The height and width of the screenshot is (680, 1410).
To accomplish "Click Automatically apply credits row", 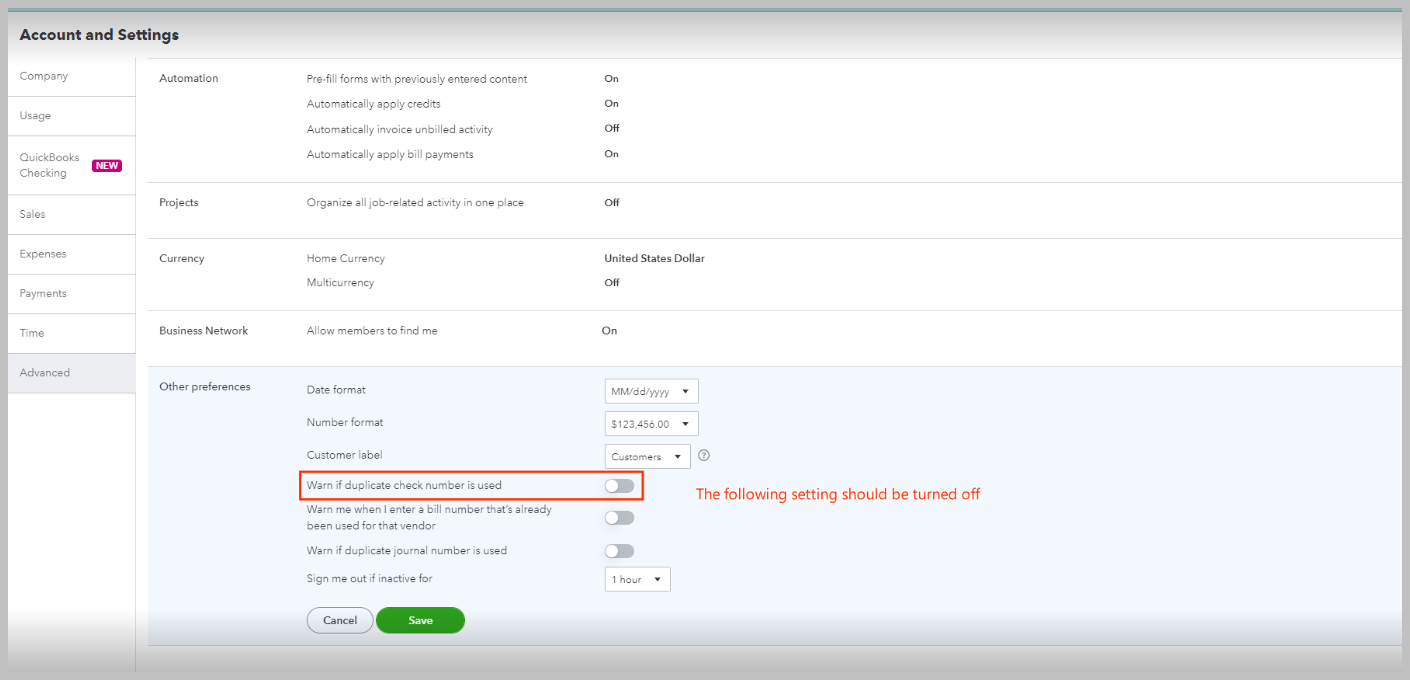I will 373,104.
